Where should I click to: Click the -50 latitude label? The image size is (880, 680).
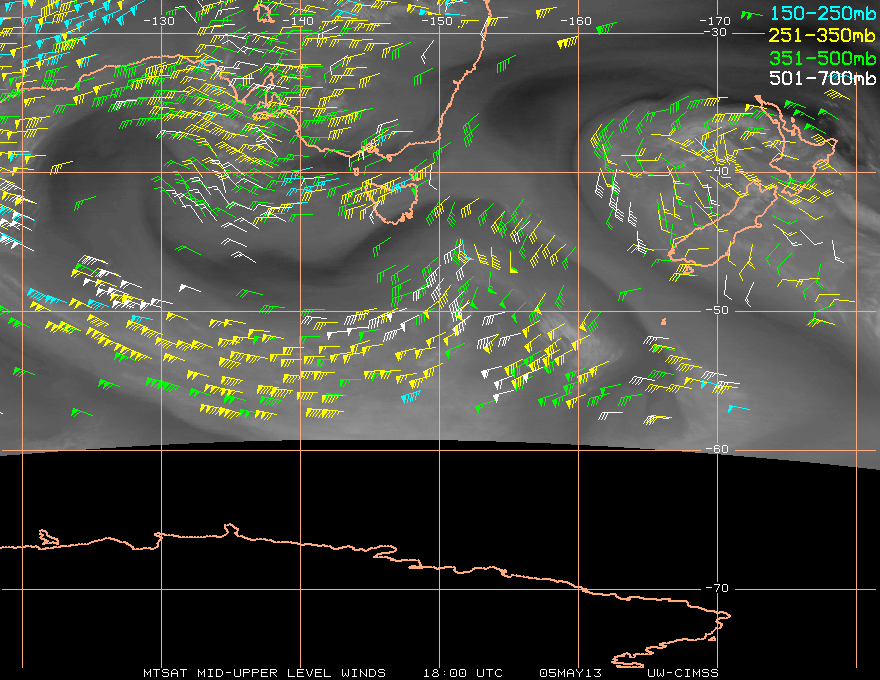[718, 310]
